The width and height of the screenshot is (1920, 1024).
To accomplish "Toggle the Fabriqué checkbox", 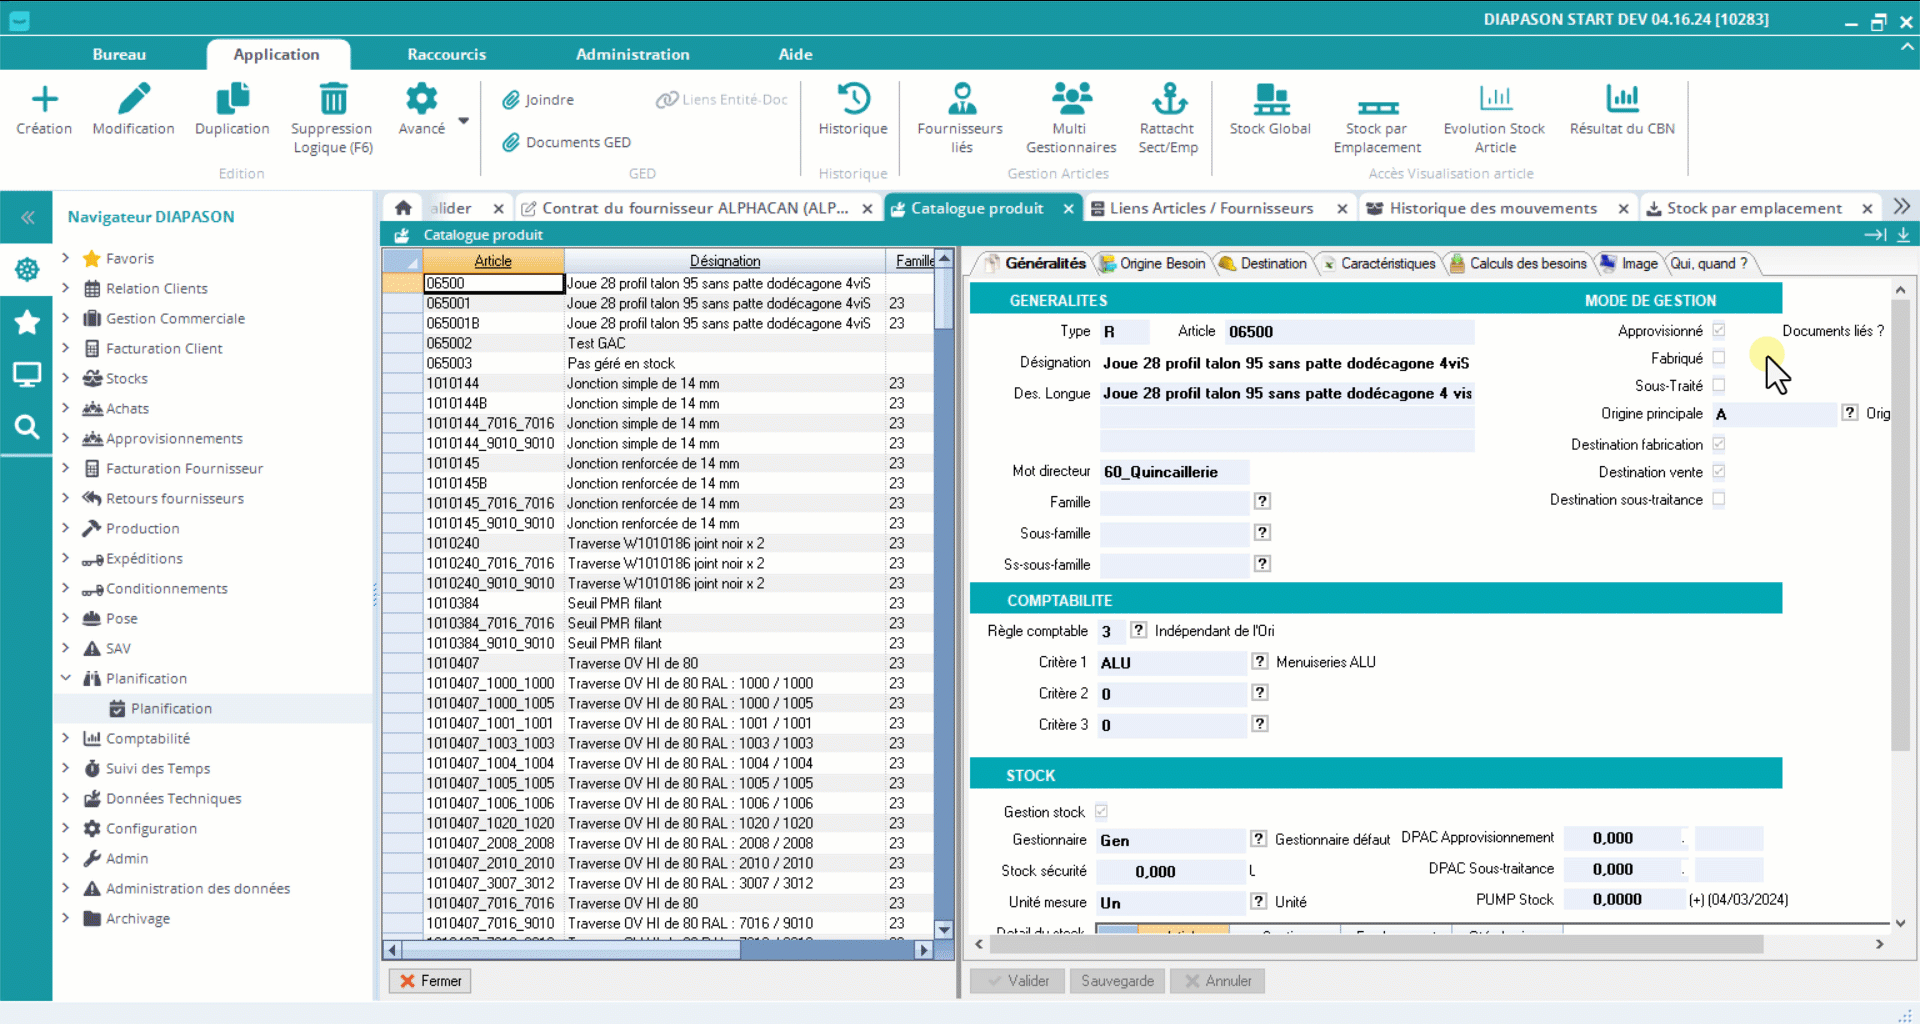I will click(x=1718, y=358).
